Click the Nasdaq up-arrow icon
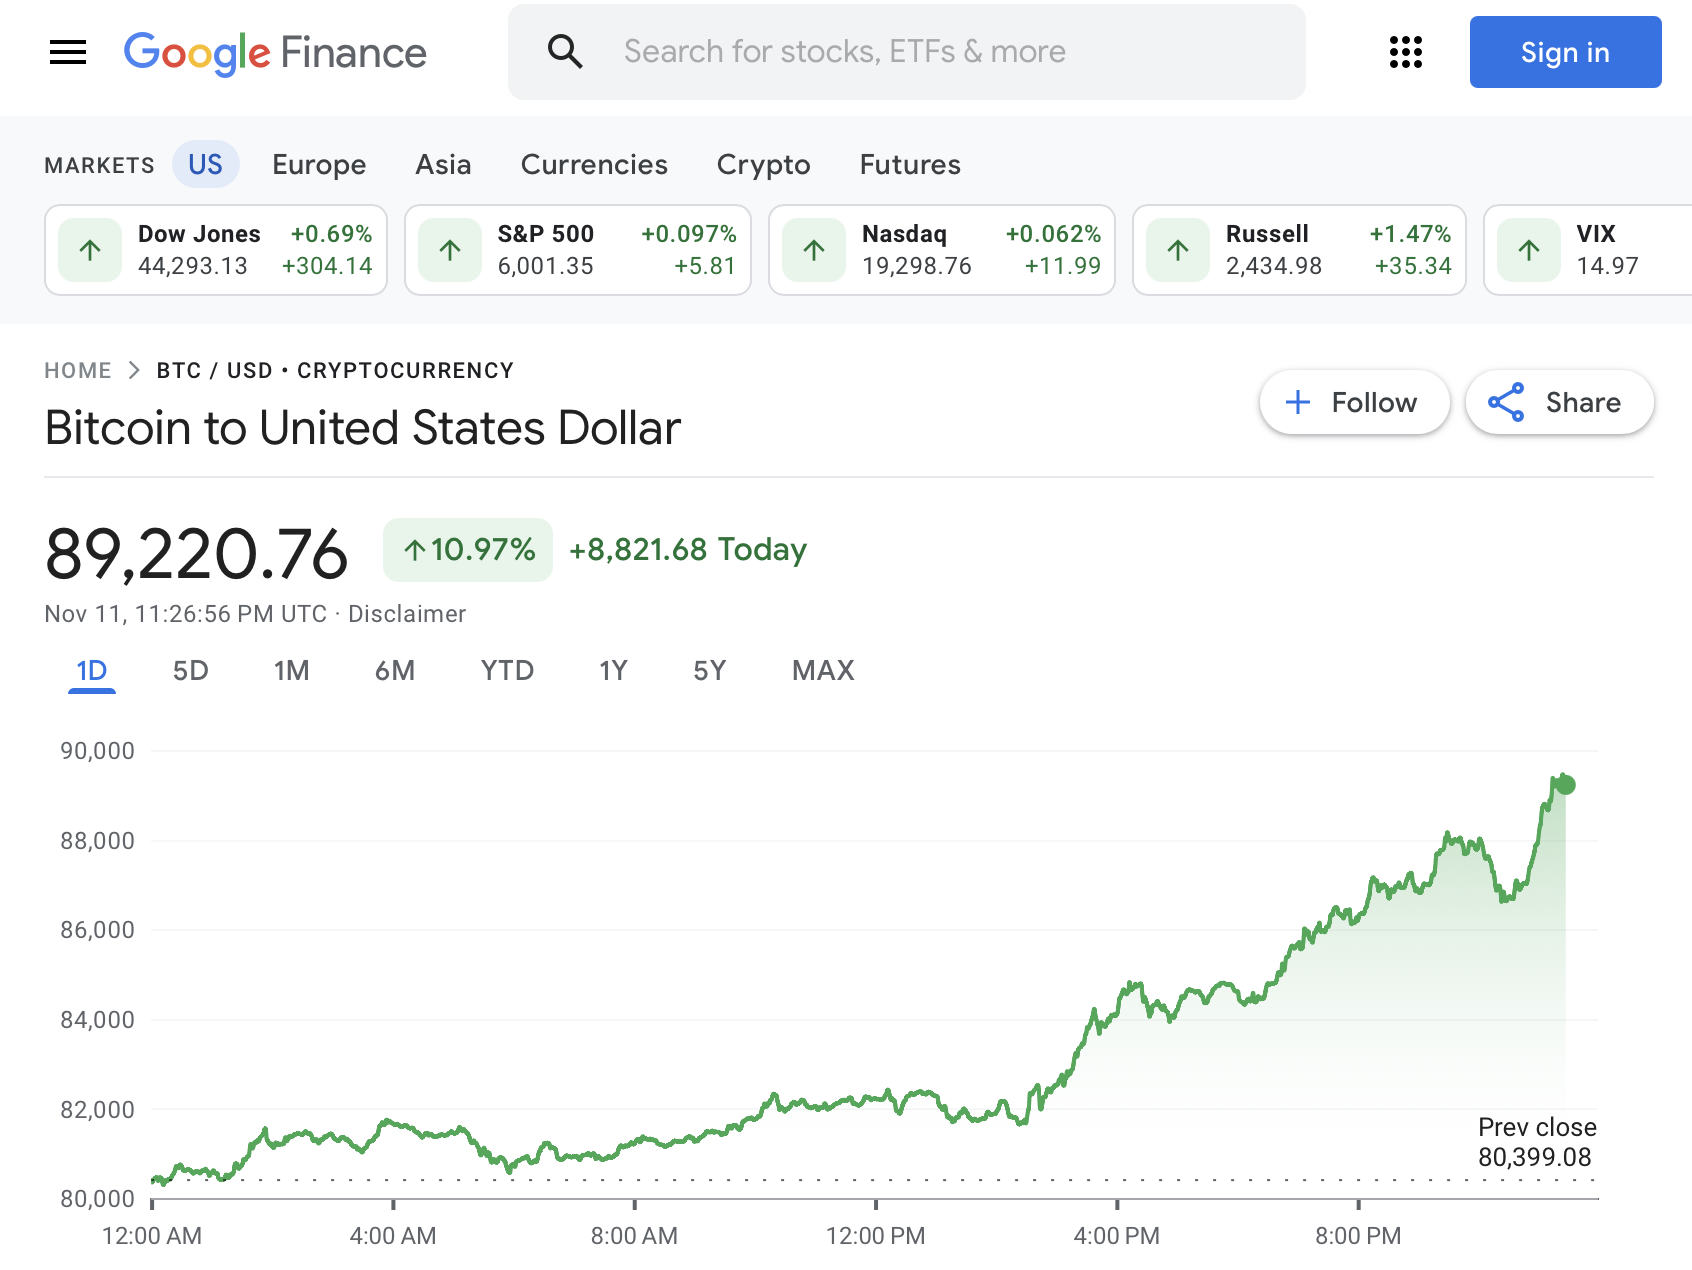 click(x=814, y=250)
